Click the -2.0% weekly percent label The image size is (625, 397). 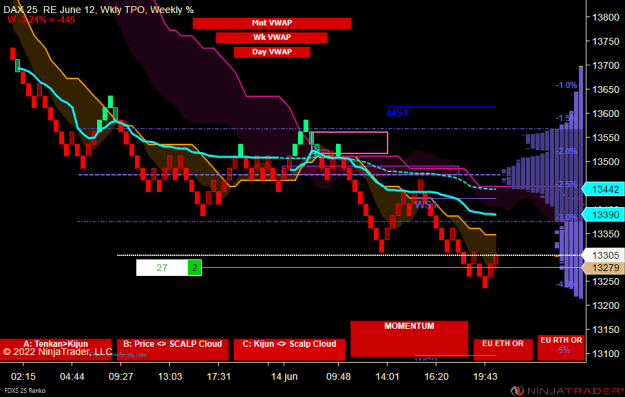566,151
